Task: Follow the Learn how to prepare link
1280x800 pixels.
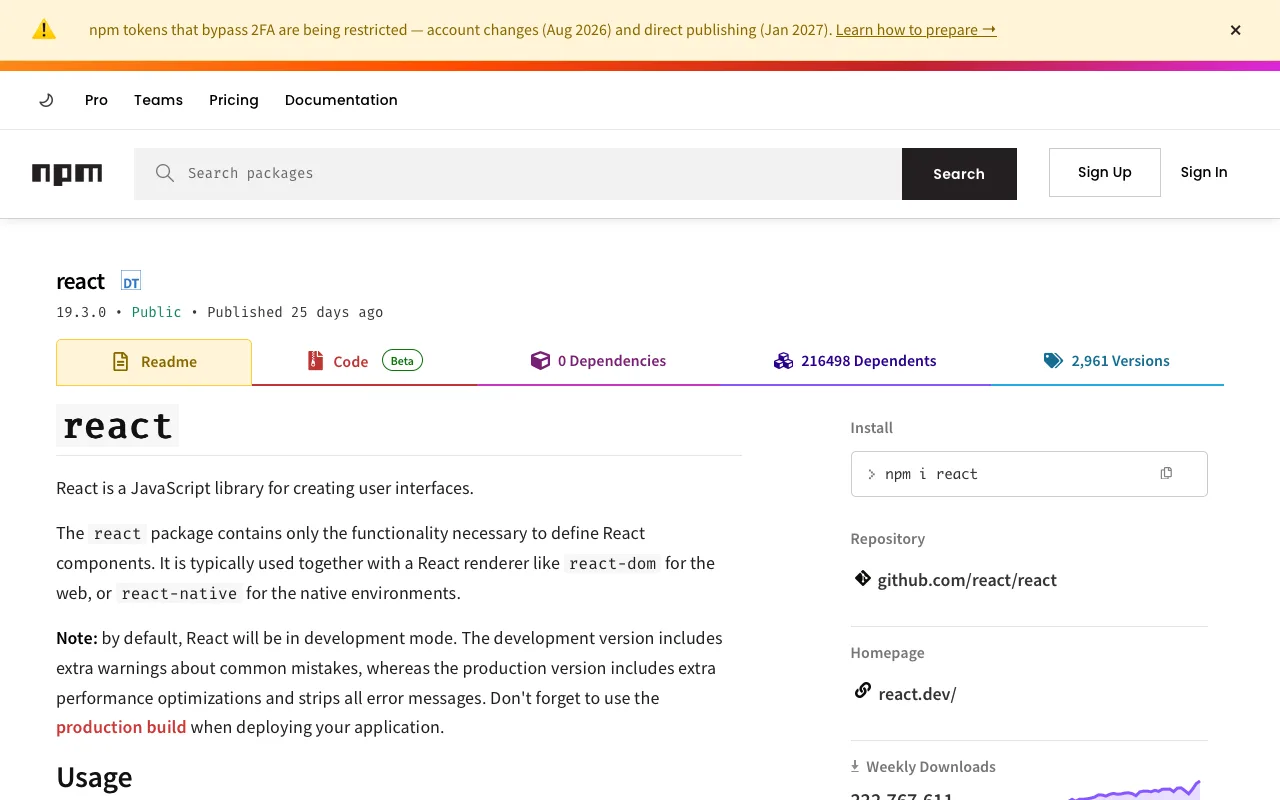Action: pyautogui.click(x=916, y=30)
